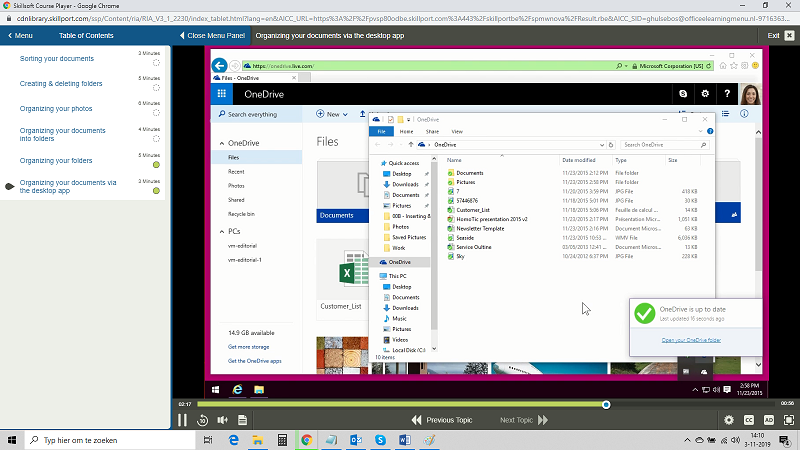Click the OneDrive details info icon
Viewport: 800px width, 450px height.
pyautogui.click(x=744, y=114)
